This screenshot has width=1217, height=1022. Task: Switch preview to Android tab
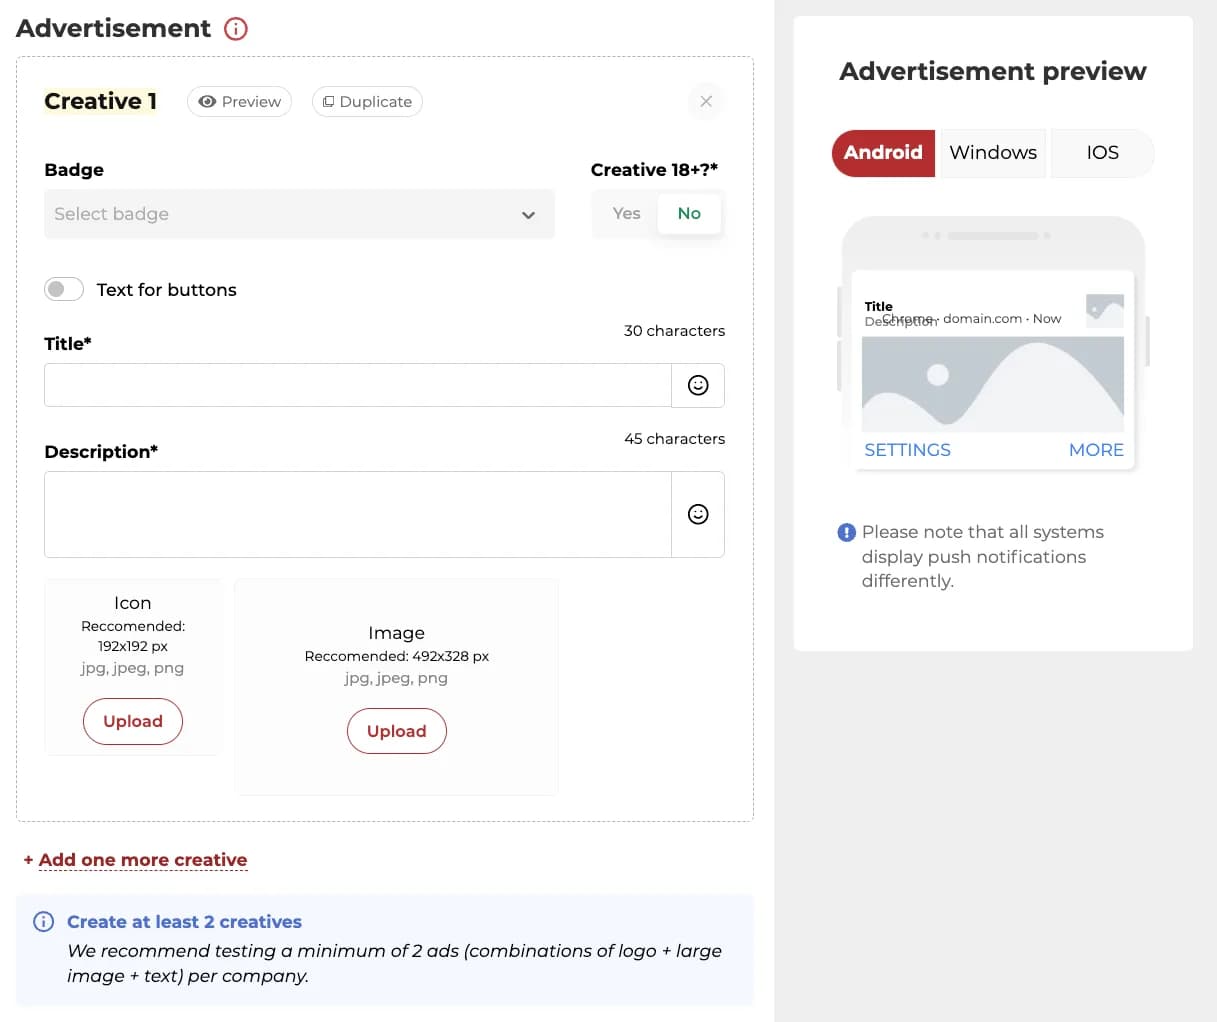point(883,153)
